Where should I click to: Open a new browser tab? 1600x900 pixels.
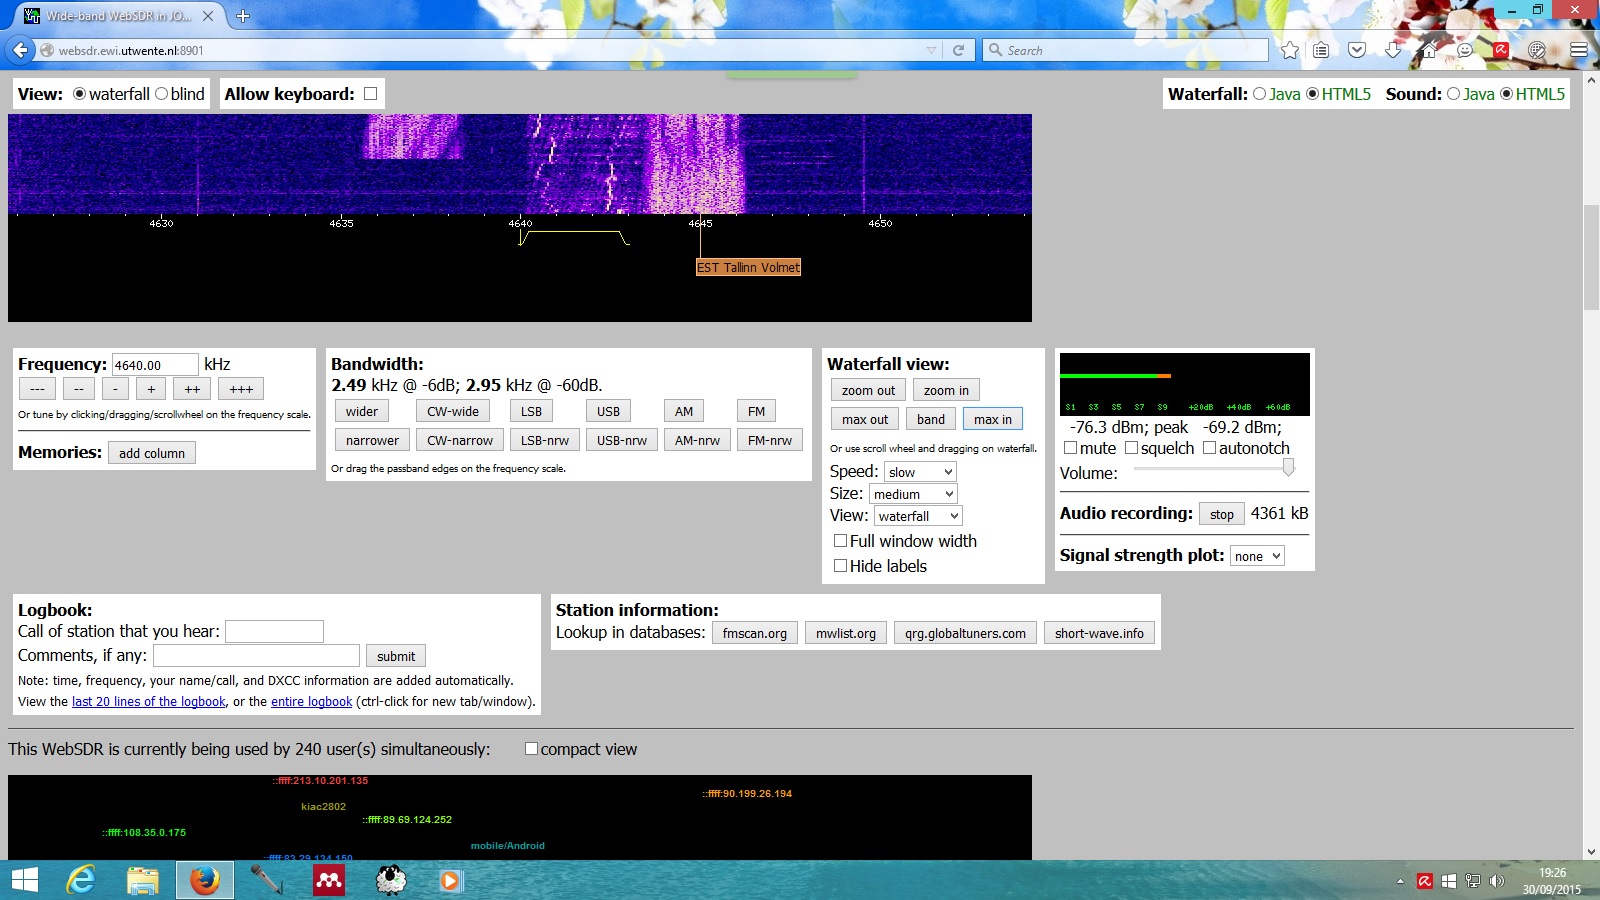tap(243, 16)
